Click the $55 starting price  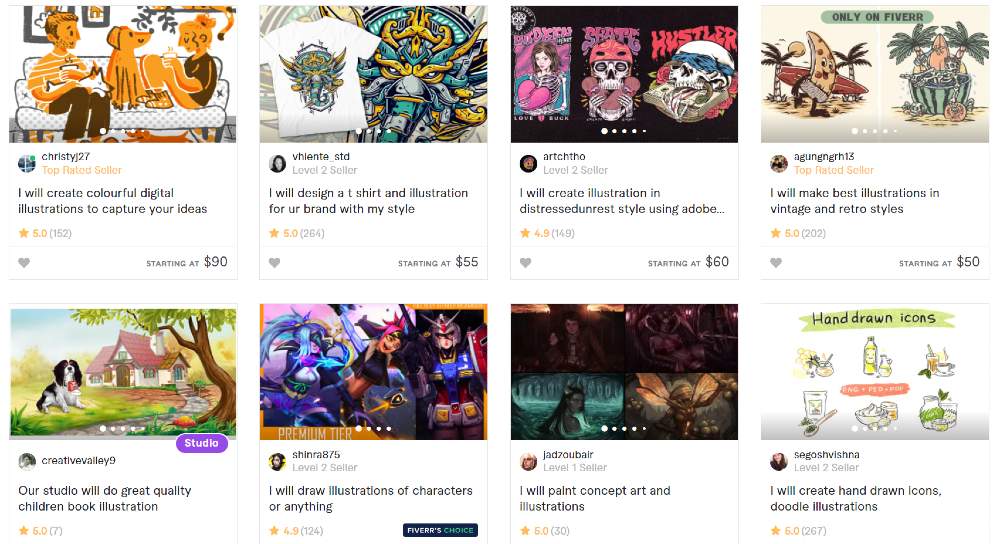(467, 262)
